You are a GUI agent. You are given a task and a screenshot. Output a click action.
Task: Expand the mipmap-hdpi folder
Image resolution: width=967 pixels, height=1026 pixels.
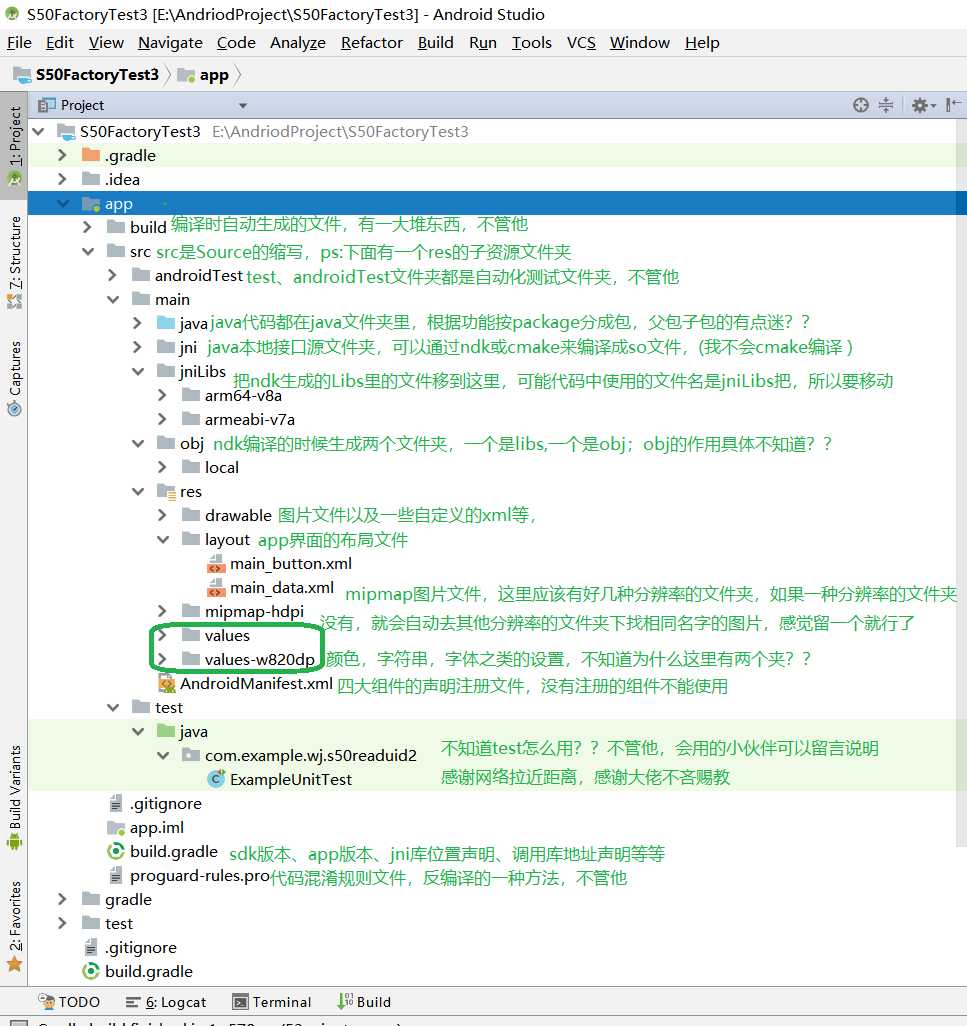[x=162, y=611]
